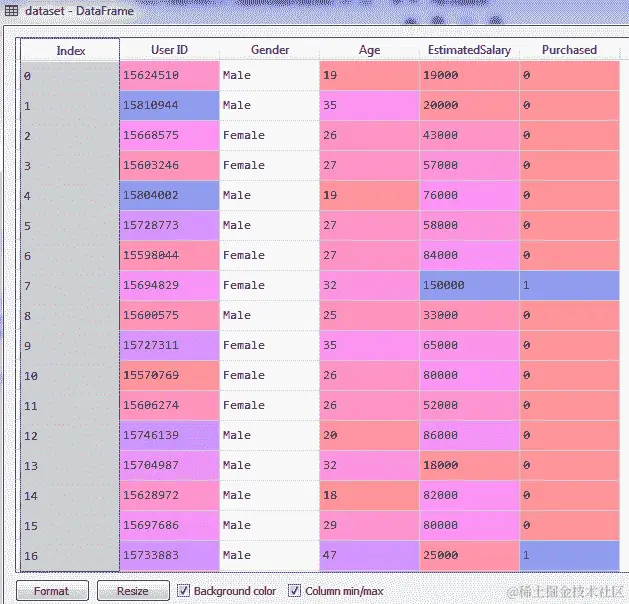Select EstimatedSalary cell 33000
629x604 pixels.
click(469, 316)
